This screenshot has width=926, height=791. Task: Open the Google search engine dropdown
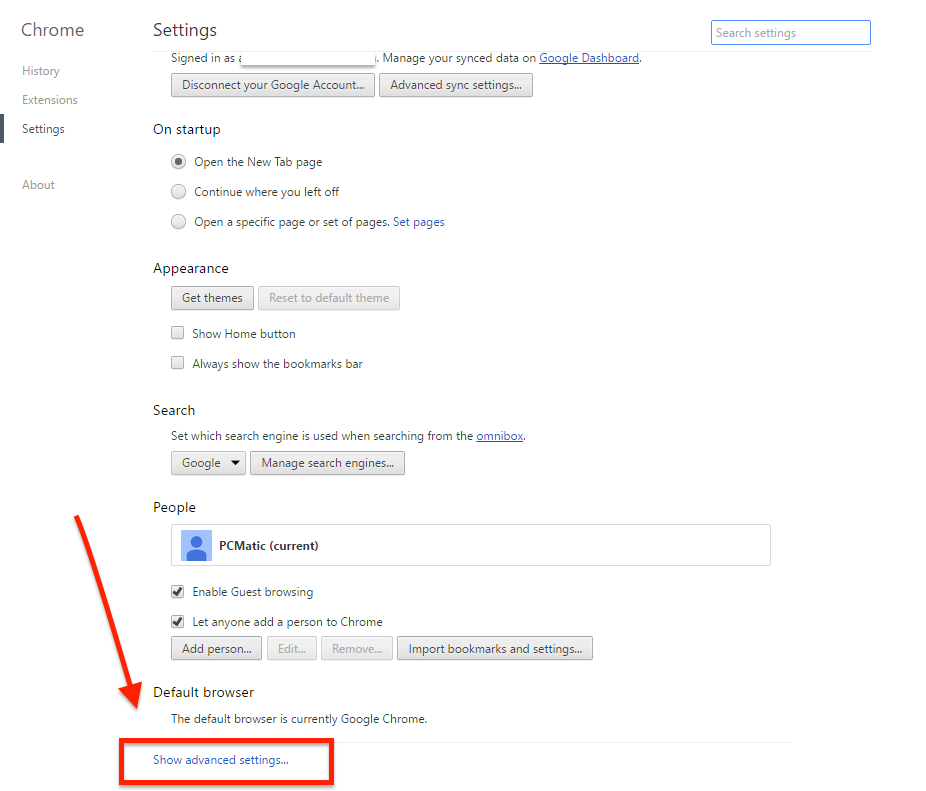tap(208, 463)
